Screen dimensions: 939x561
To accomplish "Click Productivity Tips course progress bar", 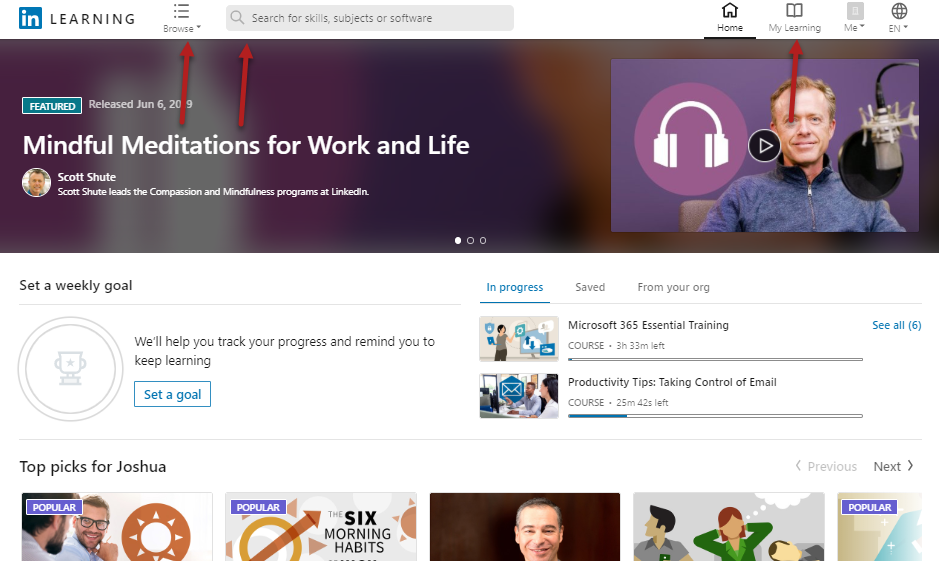I will 714,415.
